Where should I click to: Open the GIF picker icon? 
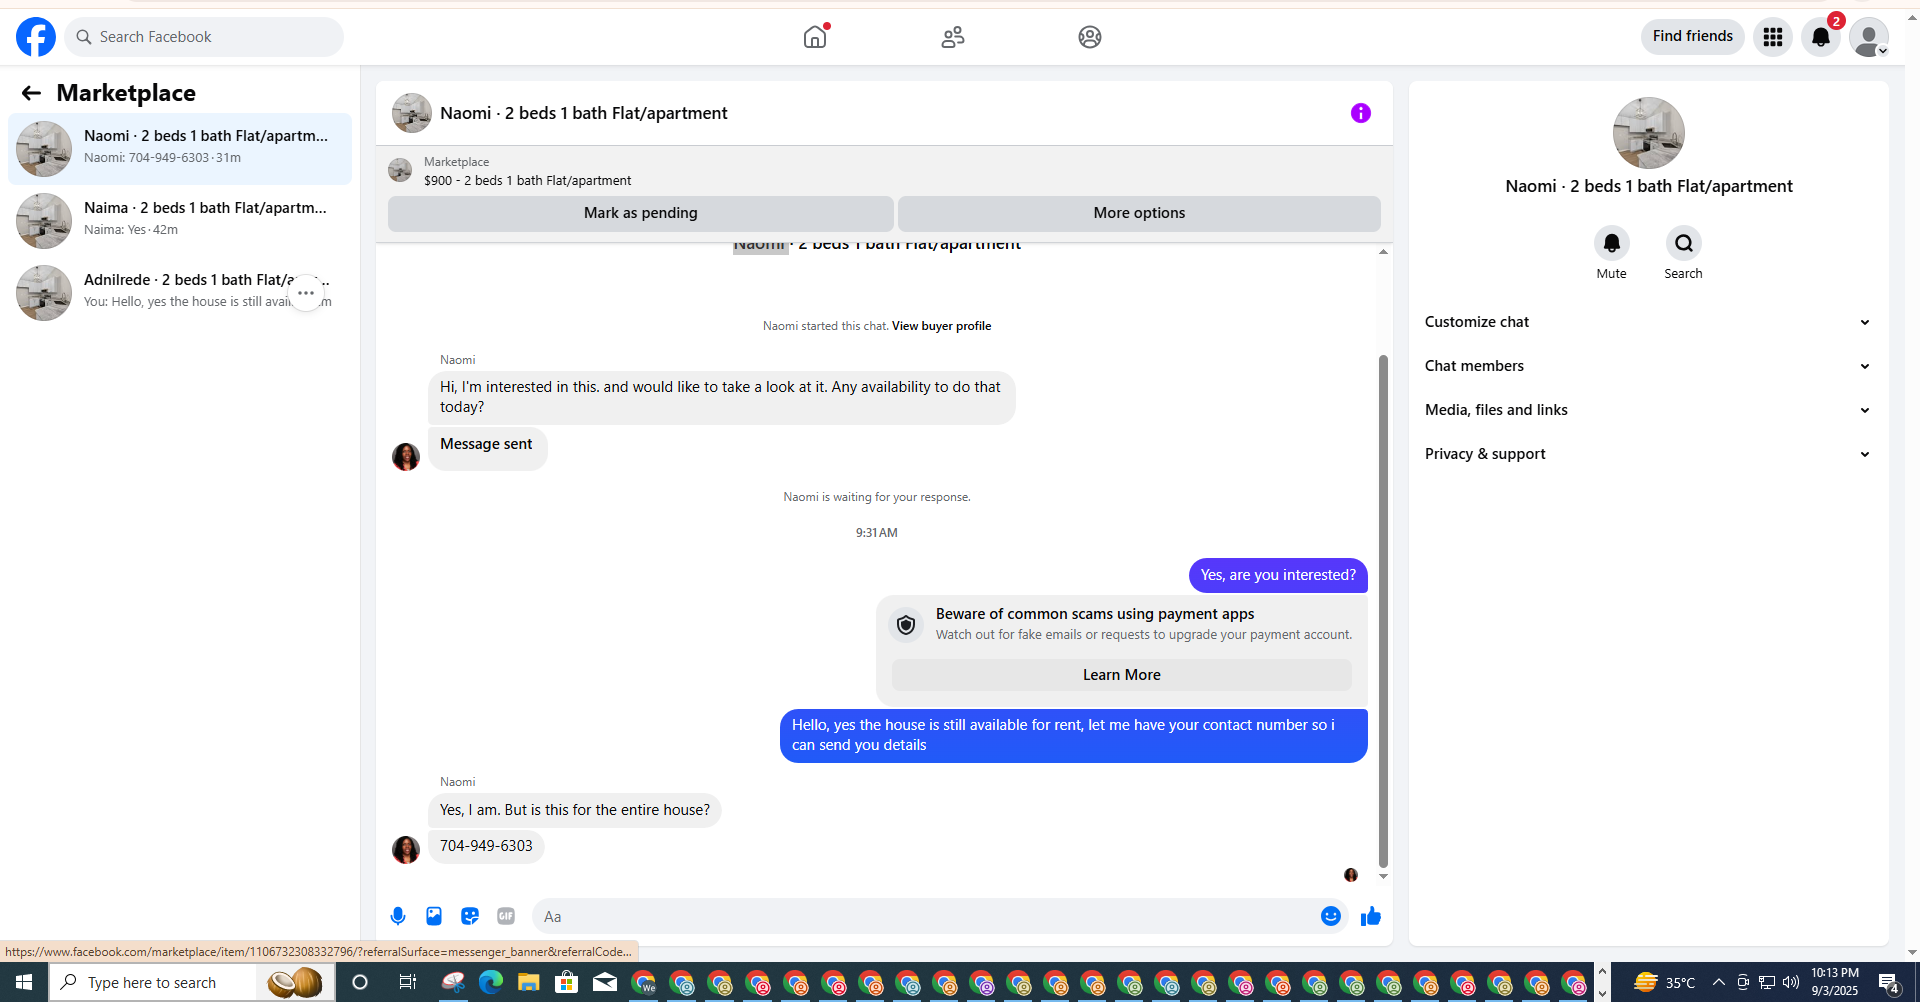[x=506, y=916]
